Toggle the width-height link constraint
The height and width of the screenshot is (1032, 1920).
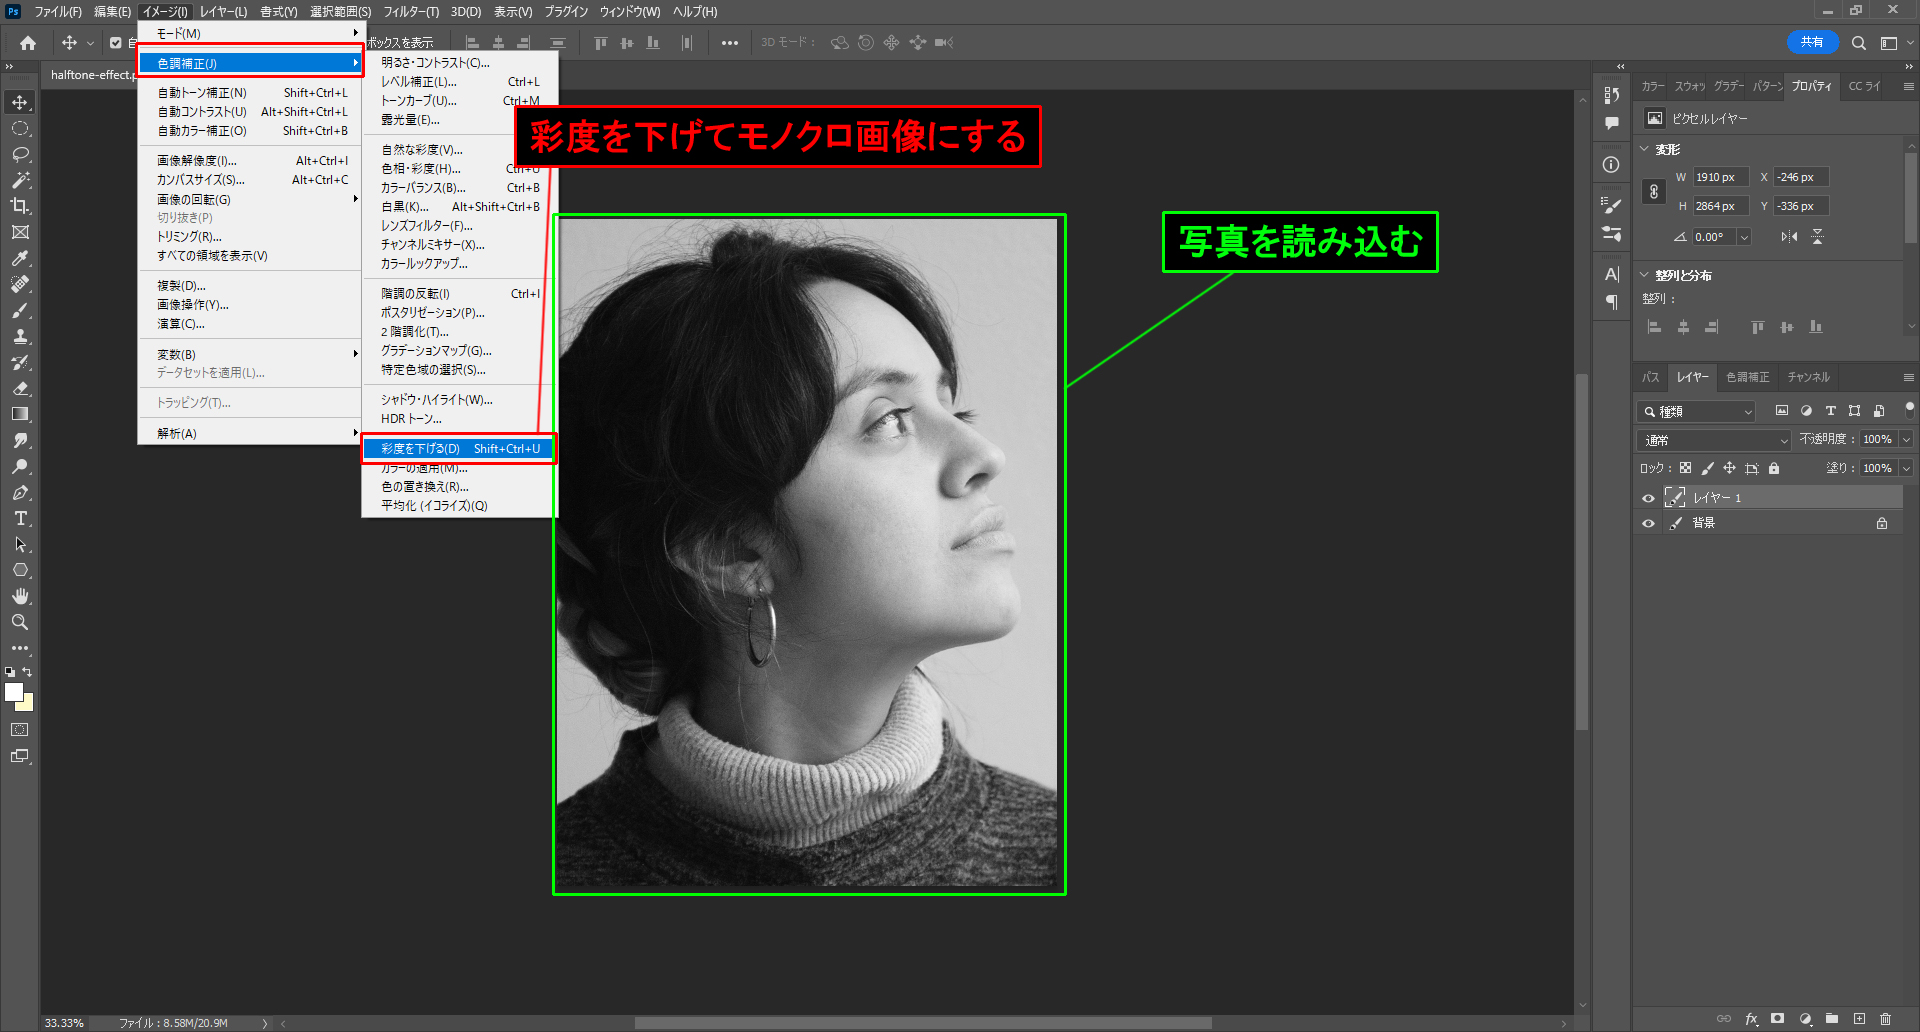(x=1654, y=191)
